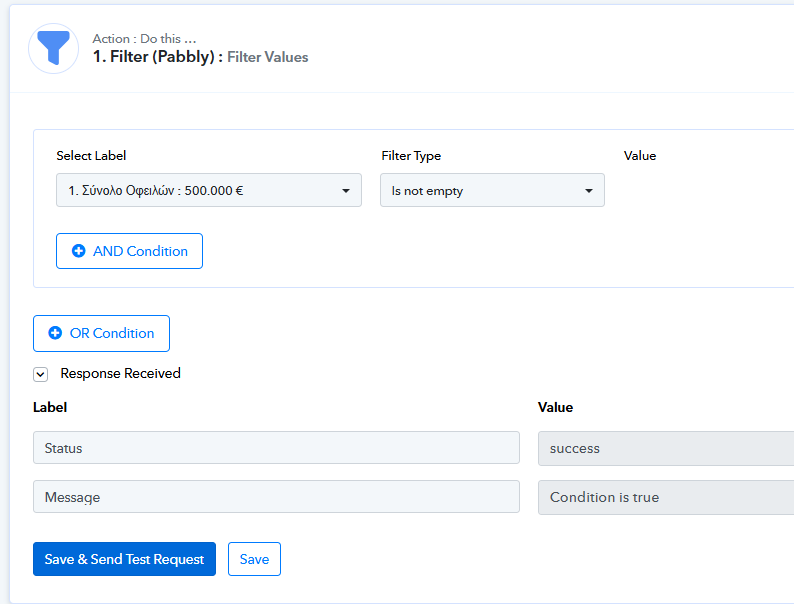794x604 pixels.
Task: Click the 'Filter Values' header text
Action: point(267,57)
